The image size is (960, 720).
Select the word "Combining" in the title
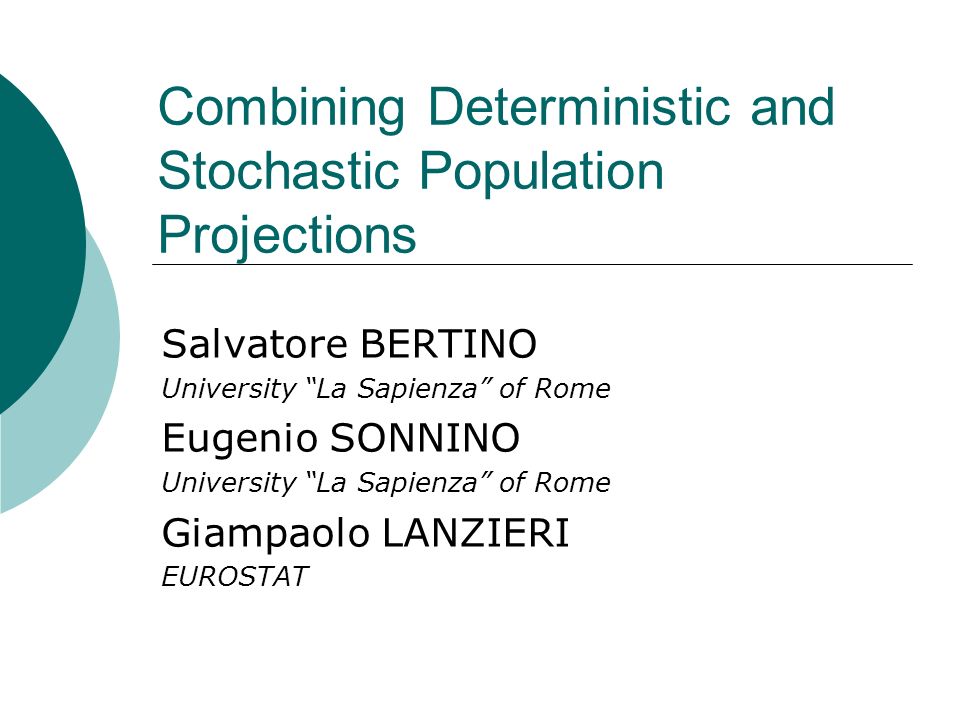(x=282, y=109)
